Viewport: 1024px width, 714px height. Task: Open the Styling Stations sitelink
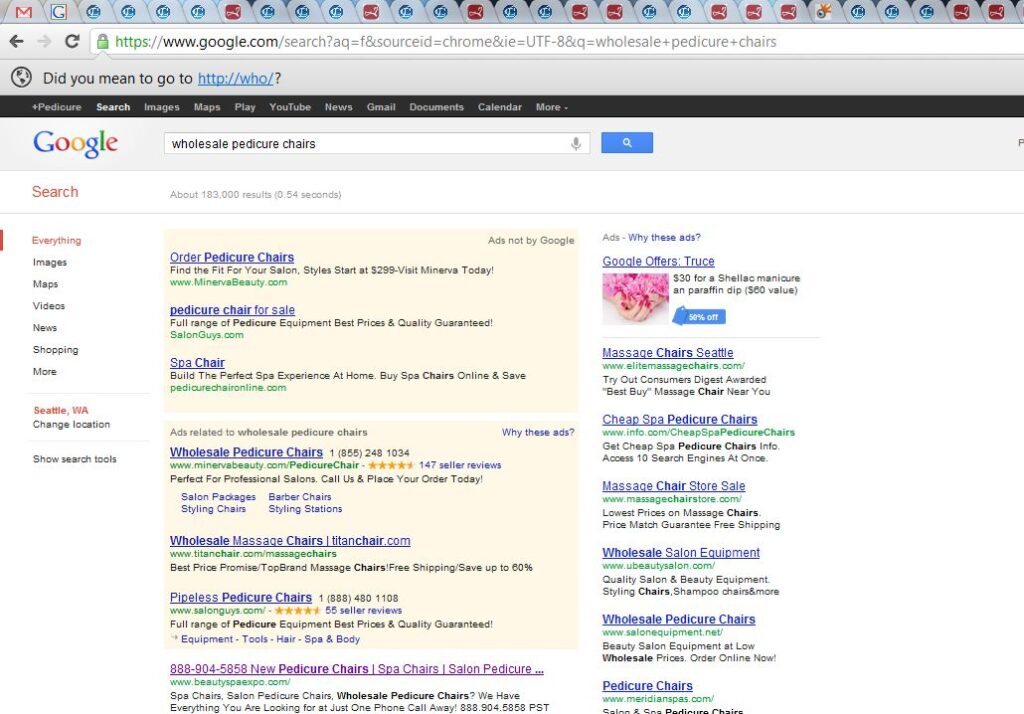pyautogui.click(x=305, y=509)
